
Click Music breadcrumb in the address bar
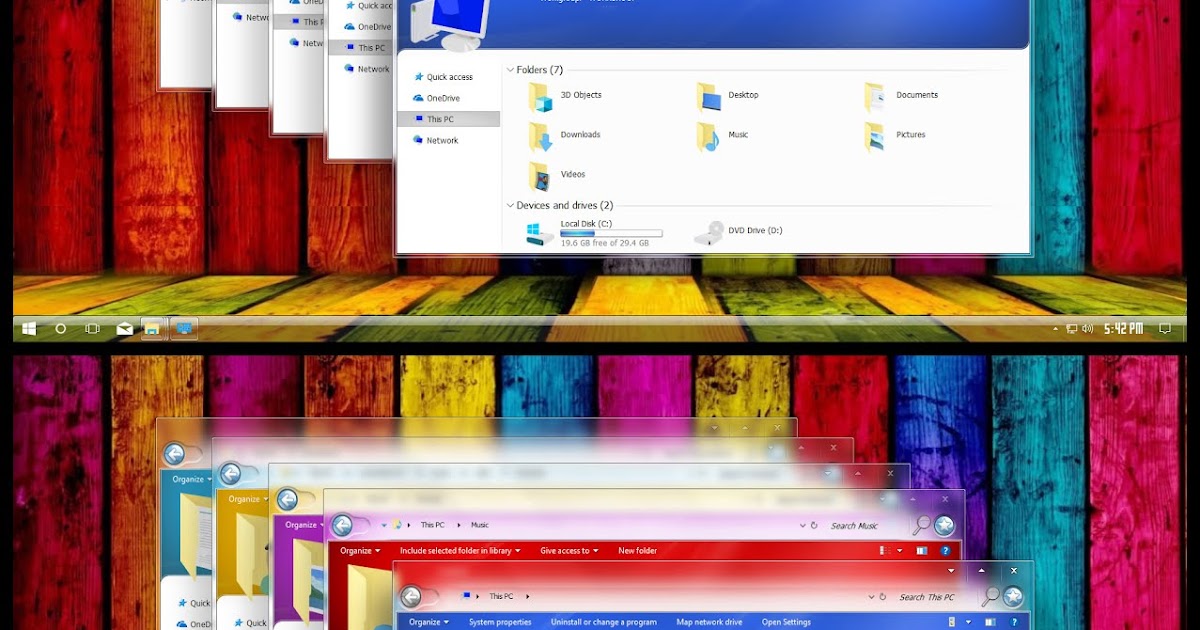[480, 525]
